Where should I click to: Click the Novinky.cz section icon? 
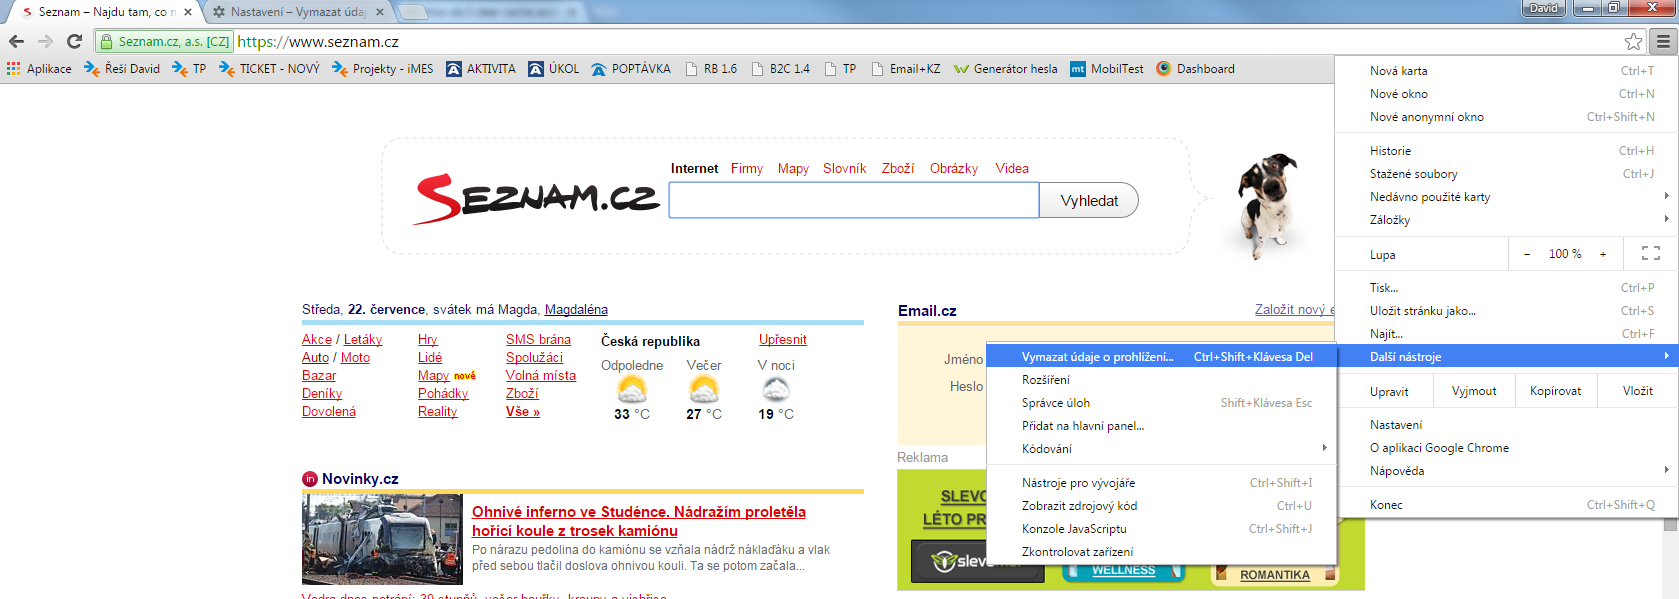click(310, 479)
